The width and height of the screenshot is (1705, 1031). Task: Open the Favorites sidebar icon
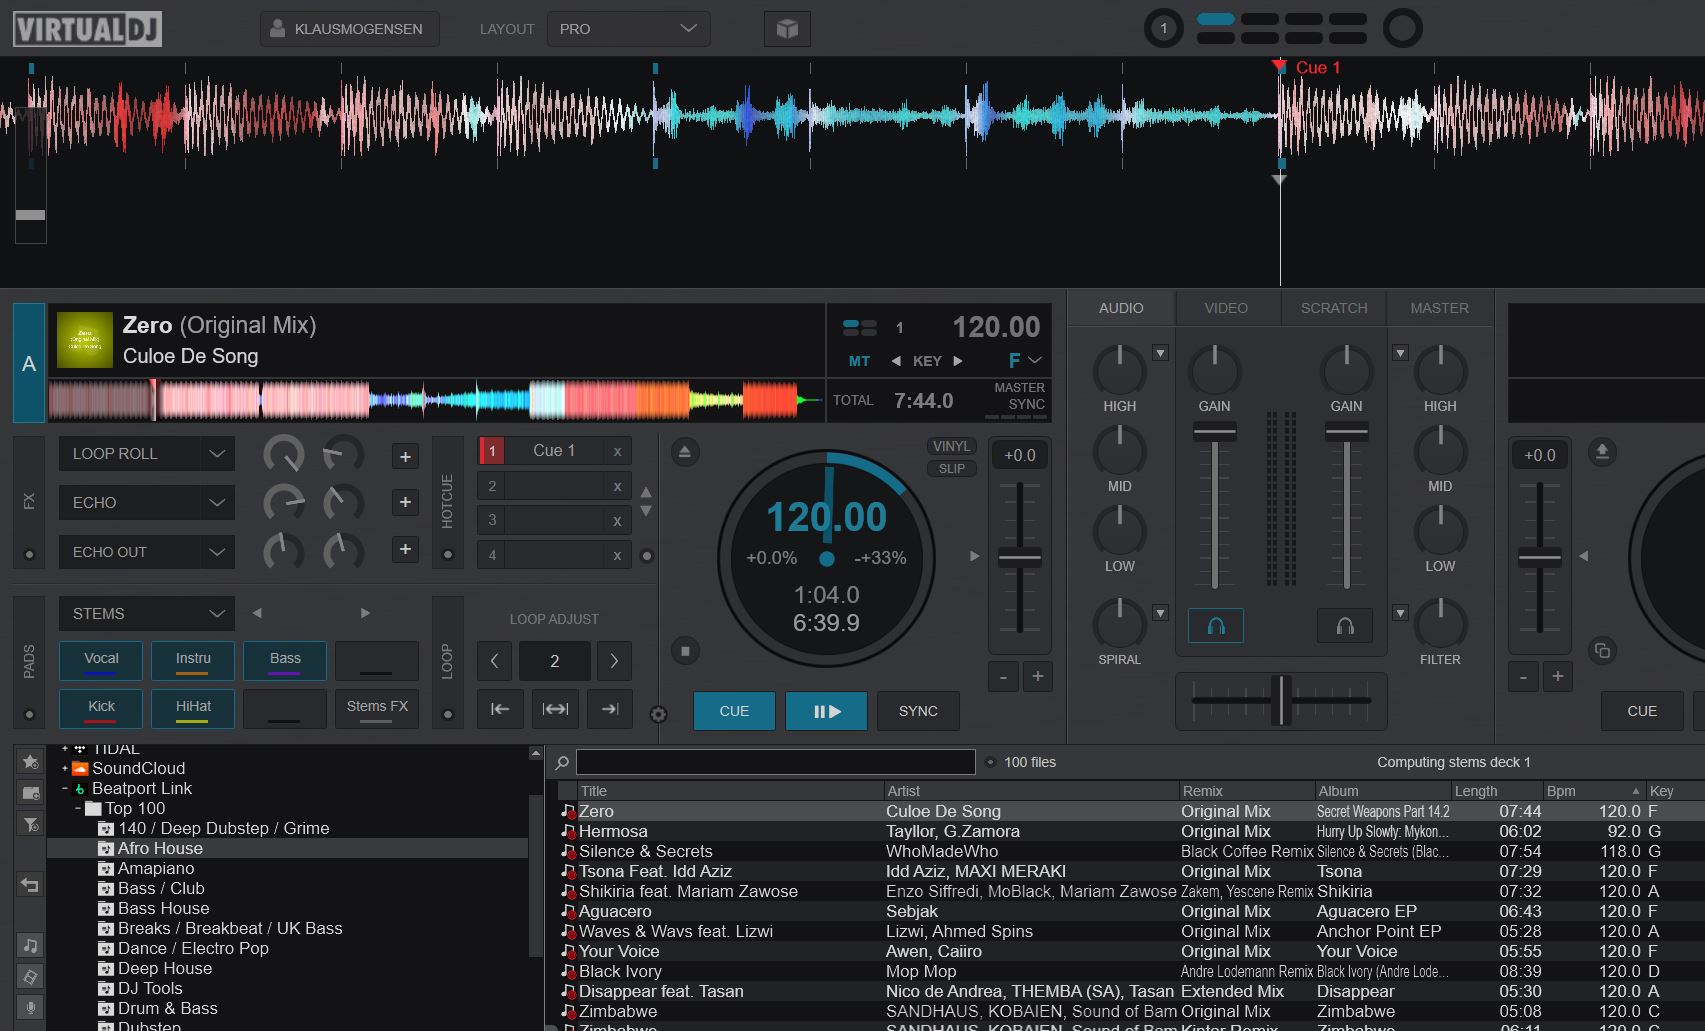point(29,762)
